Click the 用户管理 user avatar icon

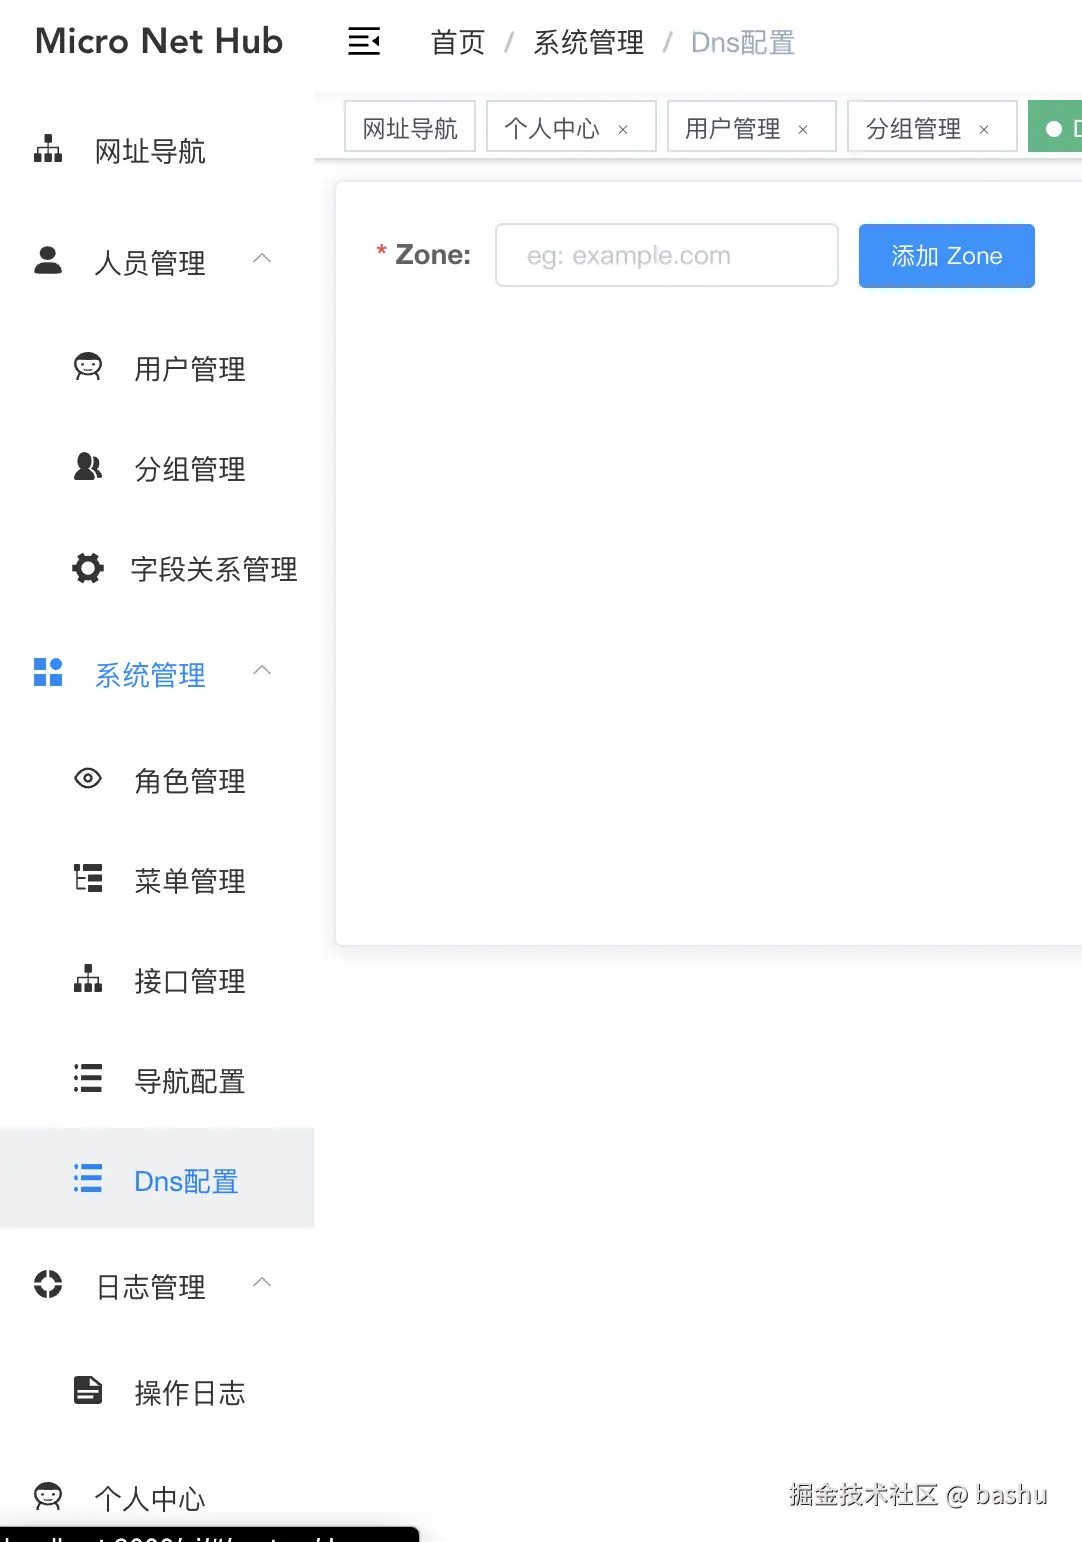tap(88, 367)
